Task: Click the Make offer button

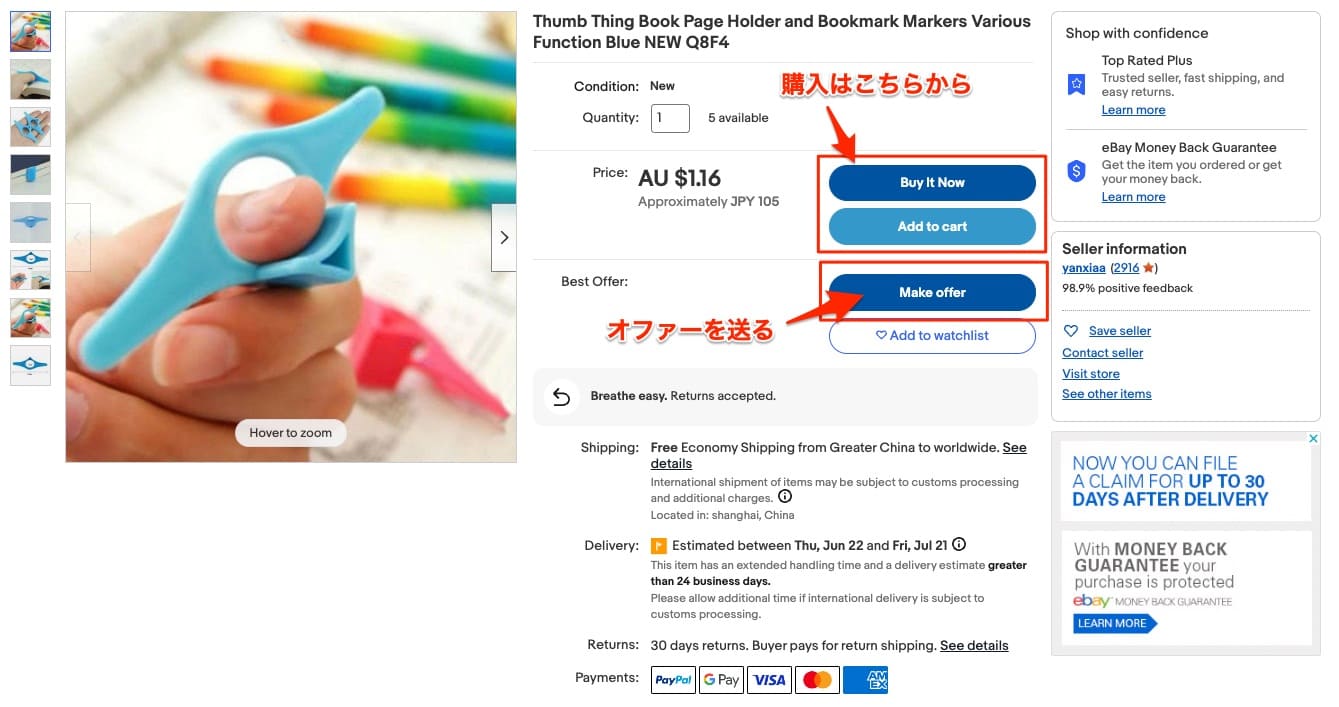Action: (x=932, y=292)
